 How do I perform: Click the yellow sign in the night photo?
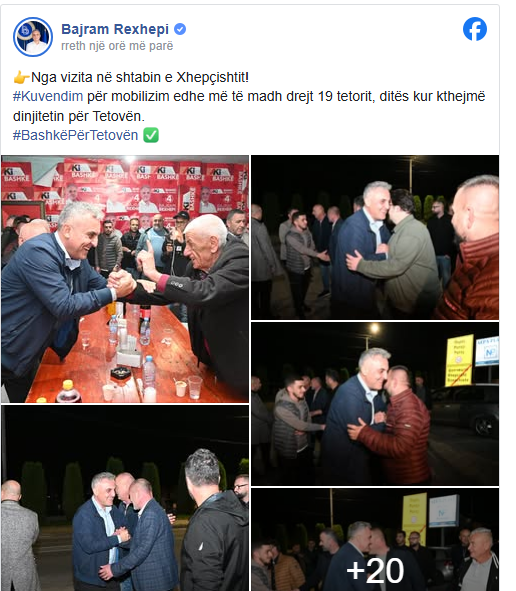pyautogui.click(x=459, y=360)
